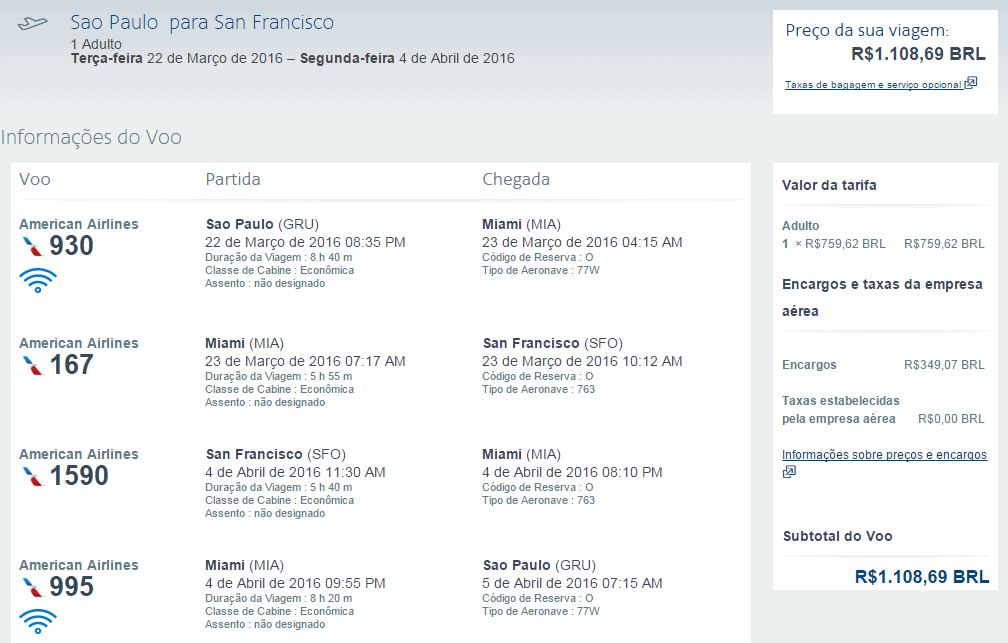1008x643 pixels.
Task: Click the Preço da sua viagem label
Action: 867,30
